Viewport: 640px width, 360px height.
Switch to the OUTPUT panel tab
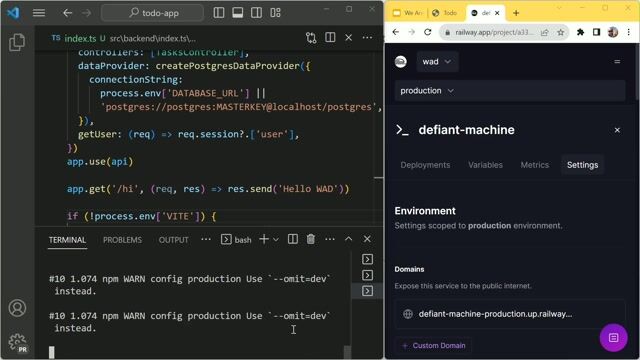click(173, 240)
